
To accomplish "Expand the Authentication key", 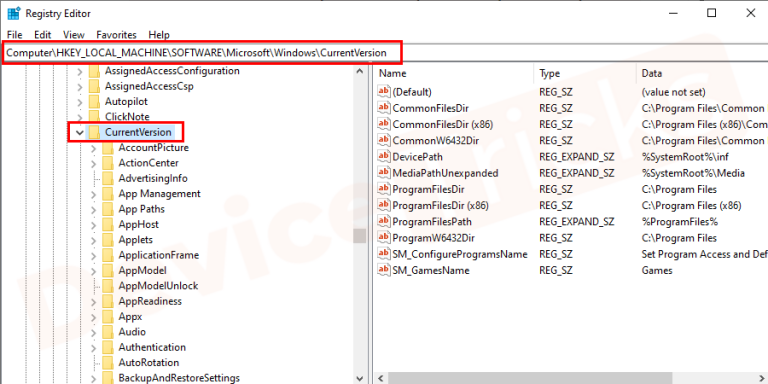I will click(94, 347).
